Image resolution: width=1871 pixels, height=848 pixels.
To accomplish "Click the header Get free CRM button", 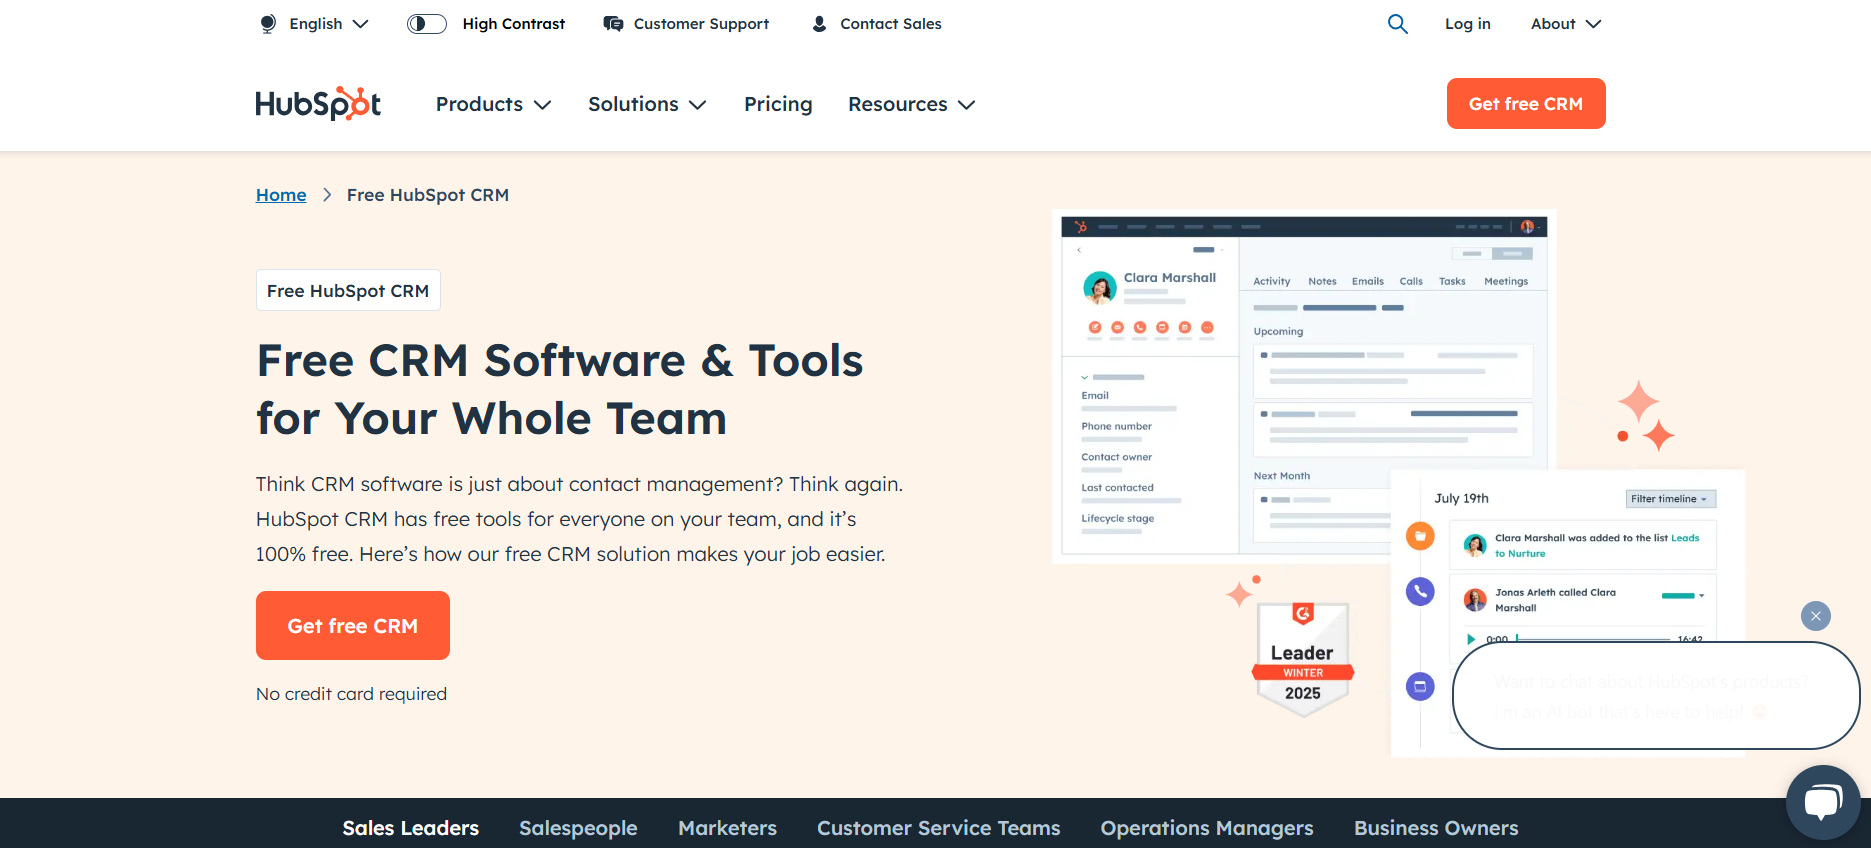I will 1526,104.
